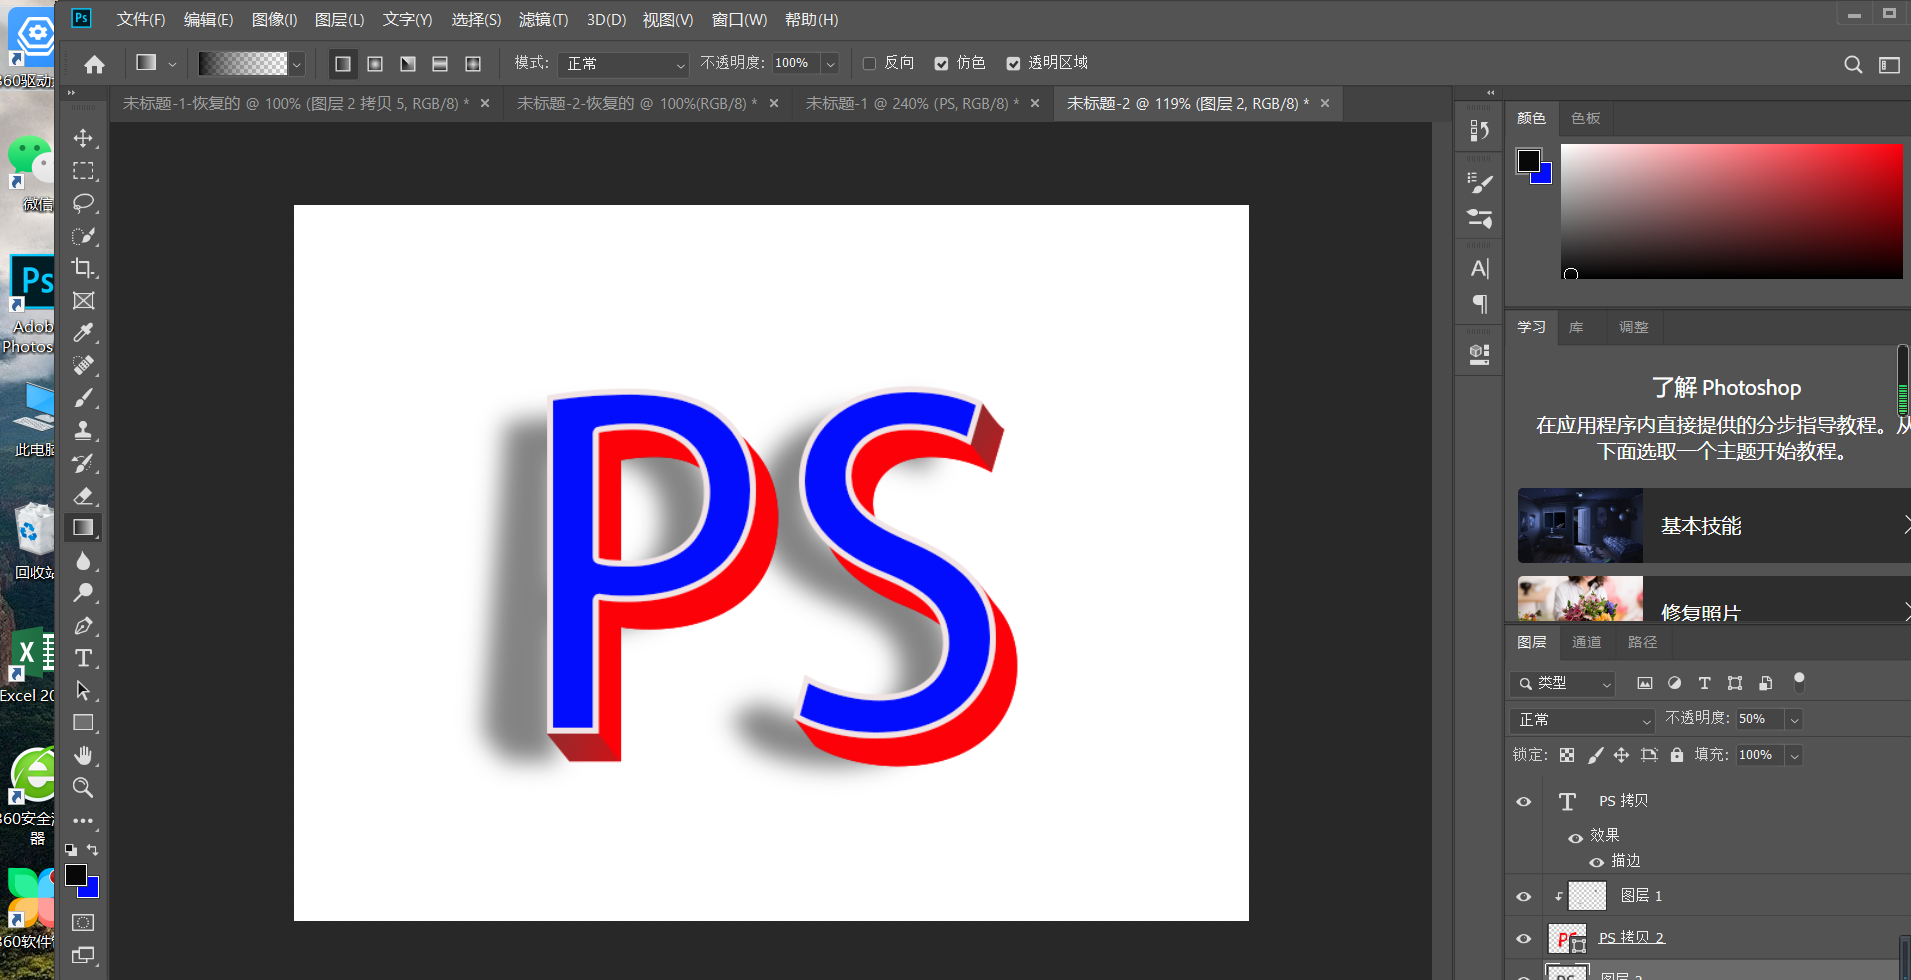Open search with the magnifier icon

1852,63
